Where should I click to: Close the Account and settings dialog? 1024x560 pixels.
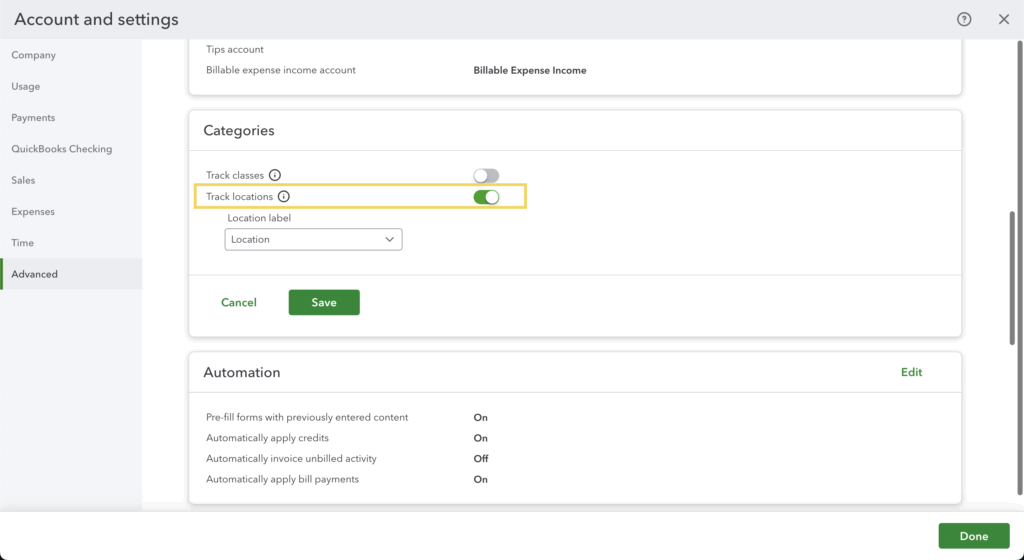[x=1004, y=19]
